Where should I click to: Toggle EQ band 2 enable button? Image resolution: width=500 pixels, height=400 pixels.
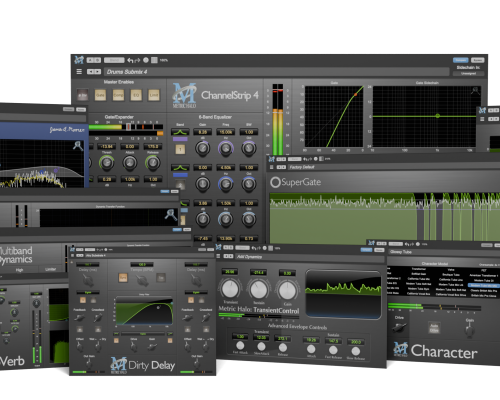click(180, 185)
